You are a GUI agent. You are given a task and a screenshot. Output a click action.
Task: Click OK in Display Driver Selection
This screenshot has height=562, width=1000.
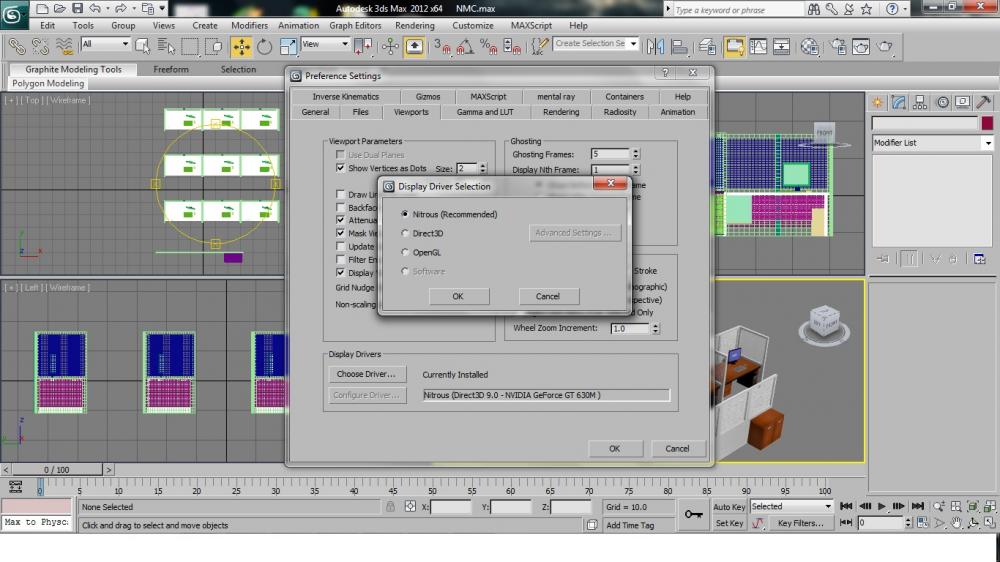[x=458, y=296]
